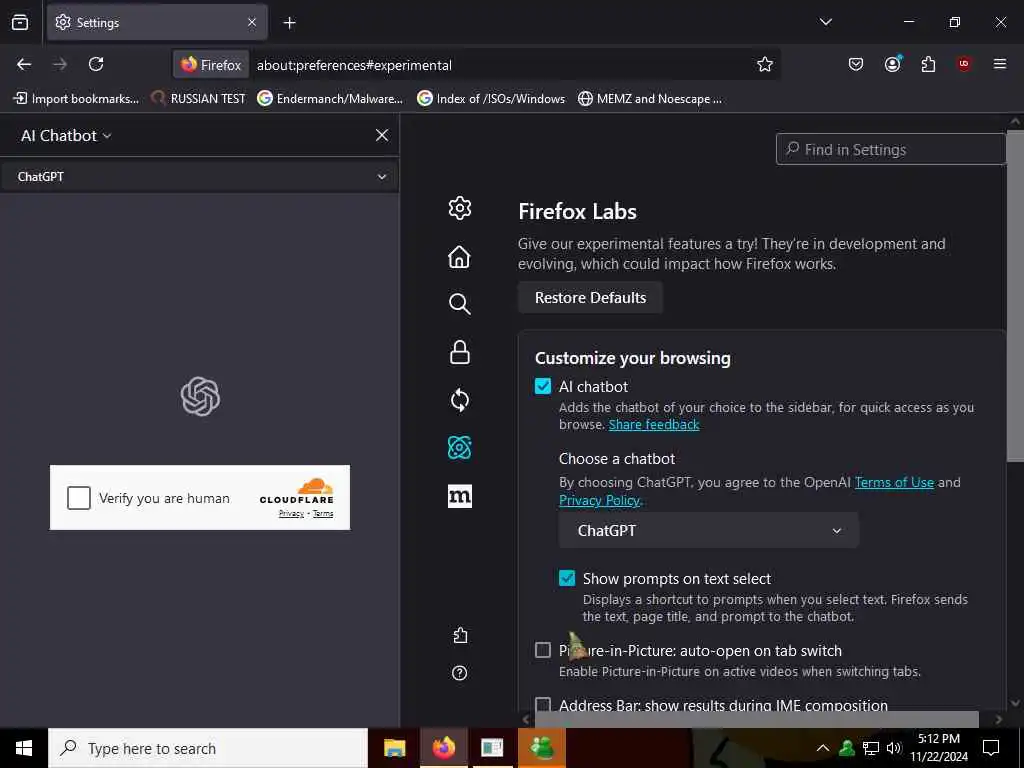Click the Windows taskbar search box
The height and width of the screenshot is (768, 1024).
point(208,748)
